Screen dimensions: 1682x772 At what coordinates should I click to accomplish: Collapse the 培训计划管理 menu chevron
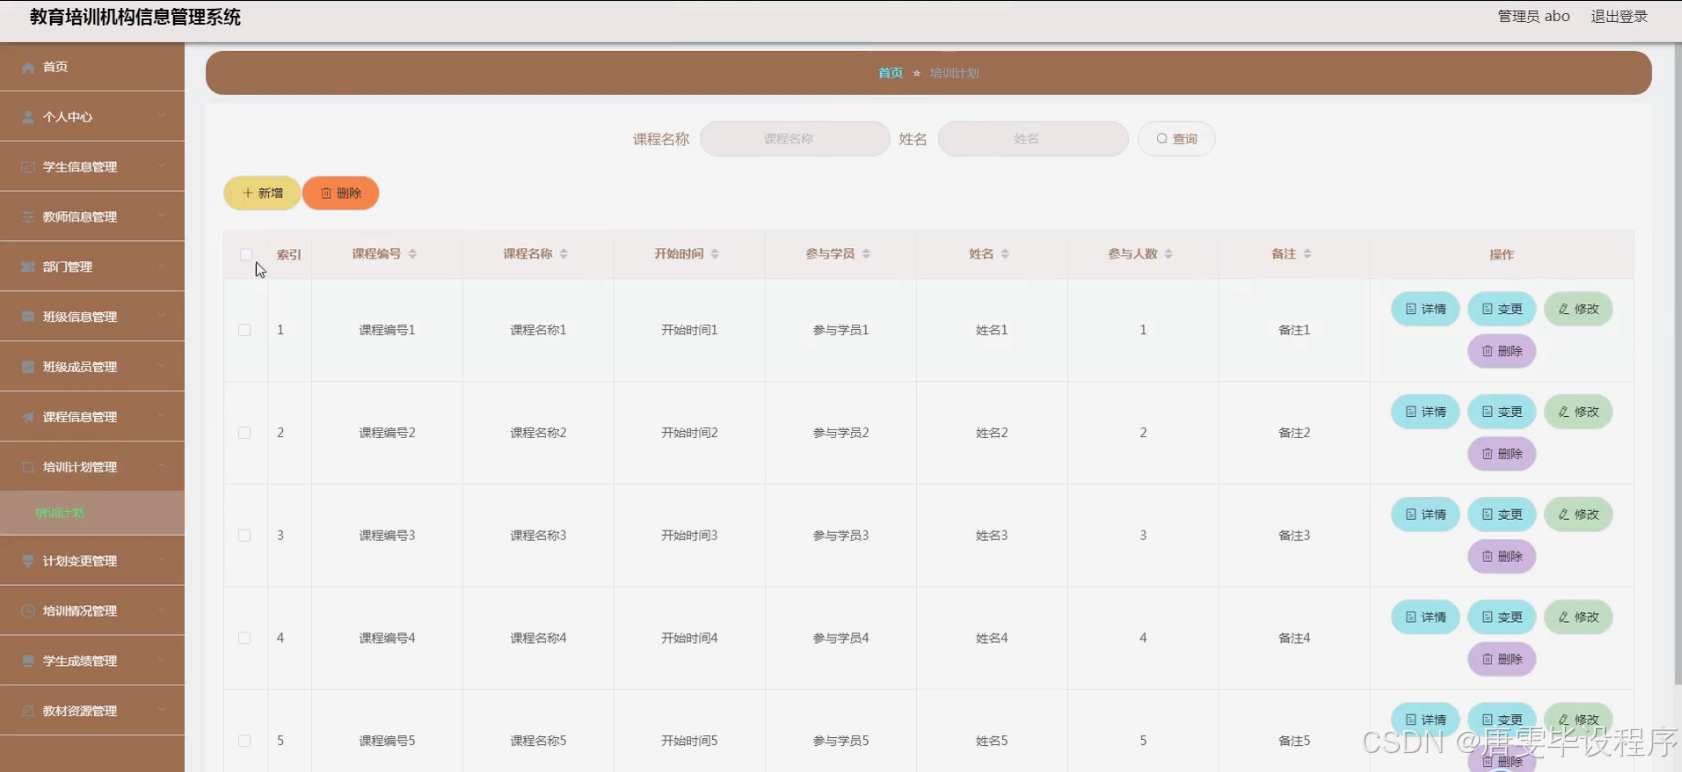[x=162, y=466]
